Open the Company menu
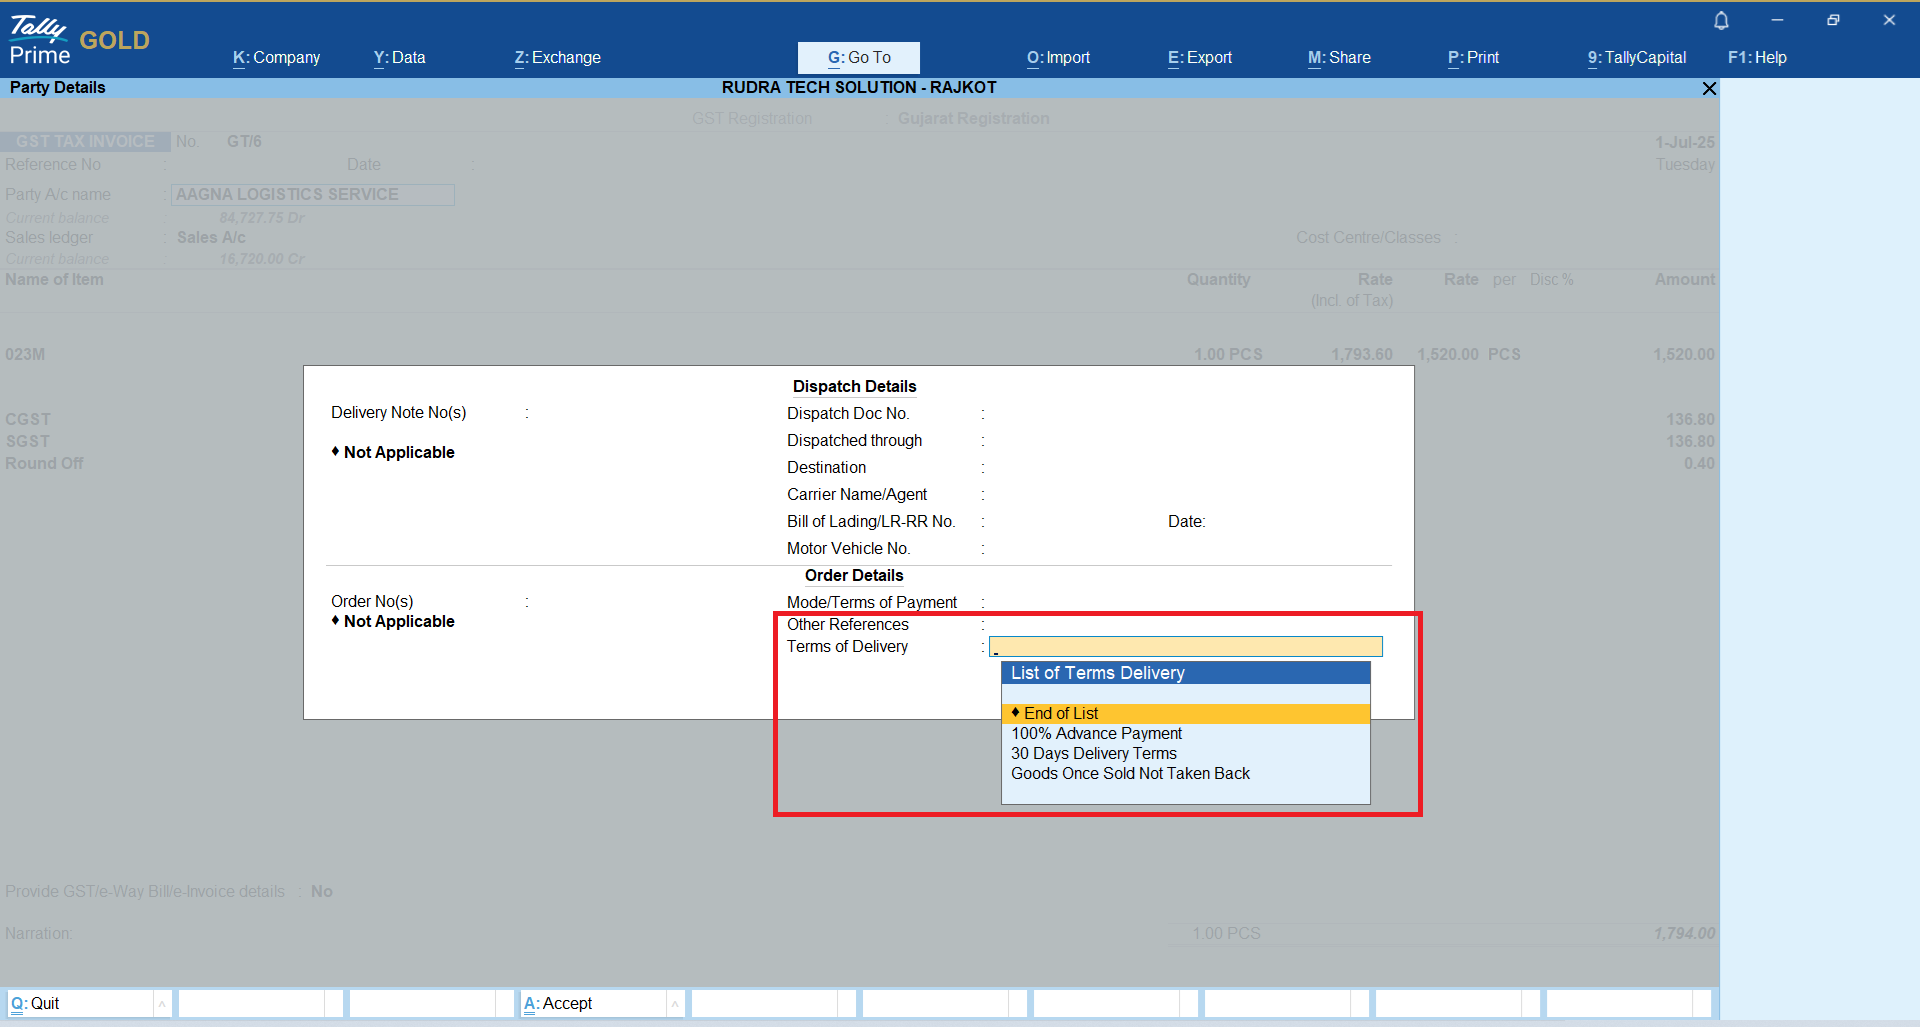The image size is (1920, 1027). click(276, 58)
